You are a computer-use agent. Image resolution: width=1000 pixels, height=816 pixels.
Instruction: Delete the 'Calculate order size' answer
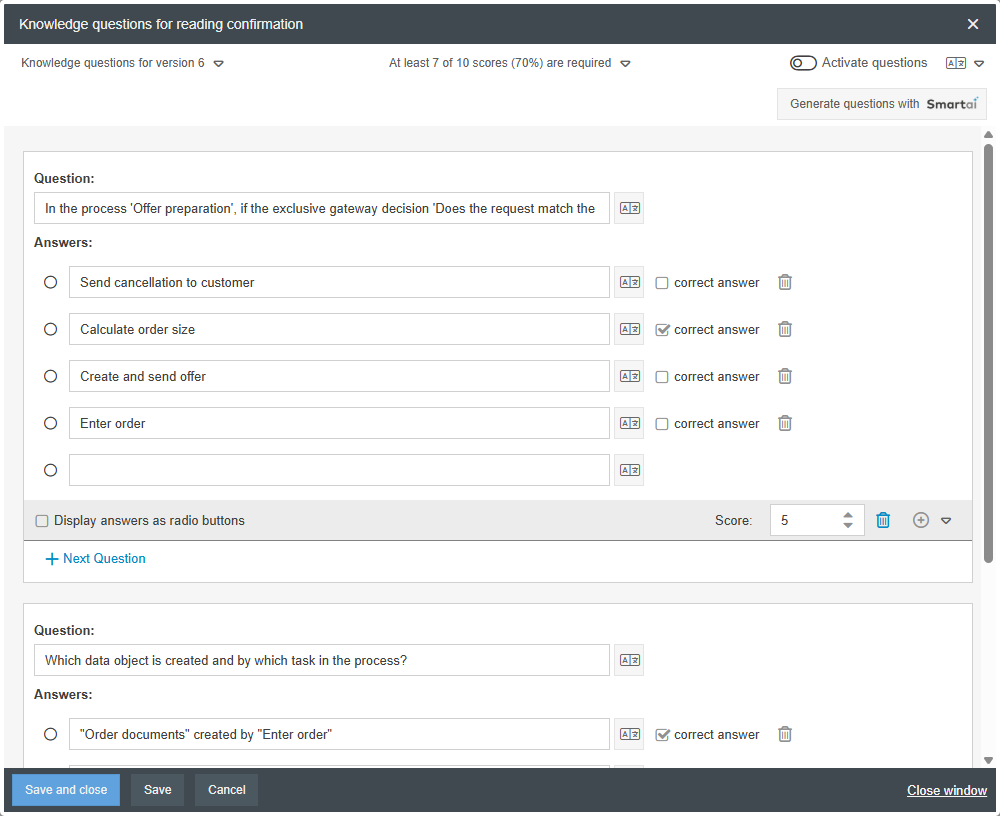pyautogui.click(x=785, y=329)
